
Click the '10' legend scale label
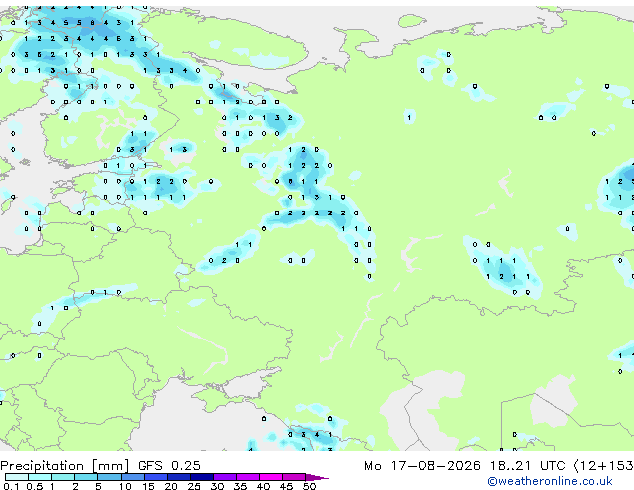pyautogui.click(x=125, y=486)
